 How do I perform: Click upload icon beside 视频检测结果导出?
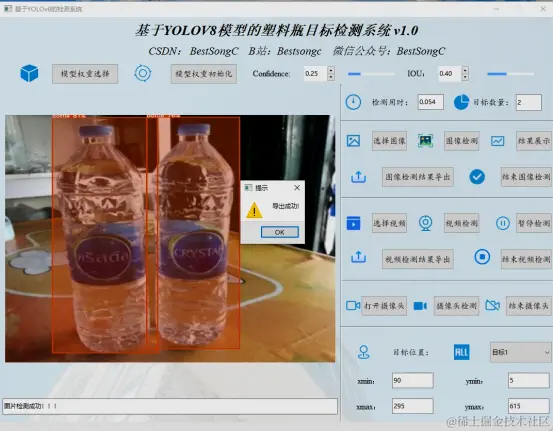click(358, 257)
